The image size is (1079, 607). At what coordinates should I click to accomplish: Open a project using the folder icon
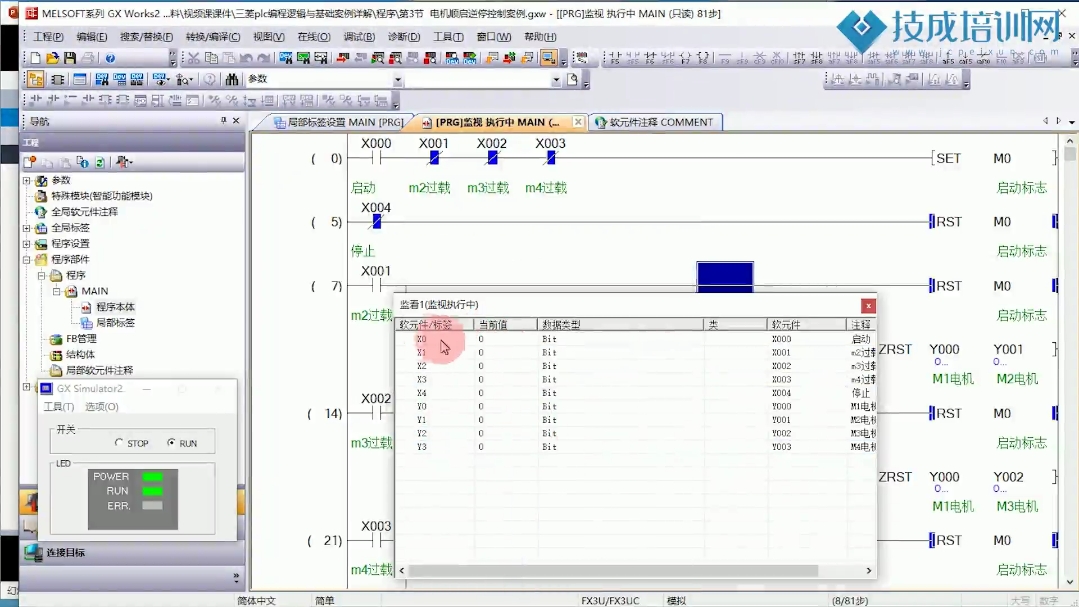point(52,58)
